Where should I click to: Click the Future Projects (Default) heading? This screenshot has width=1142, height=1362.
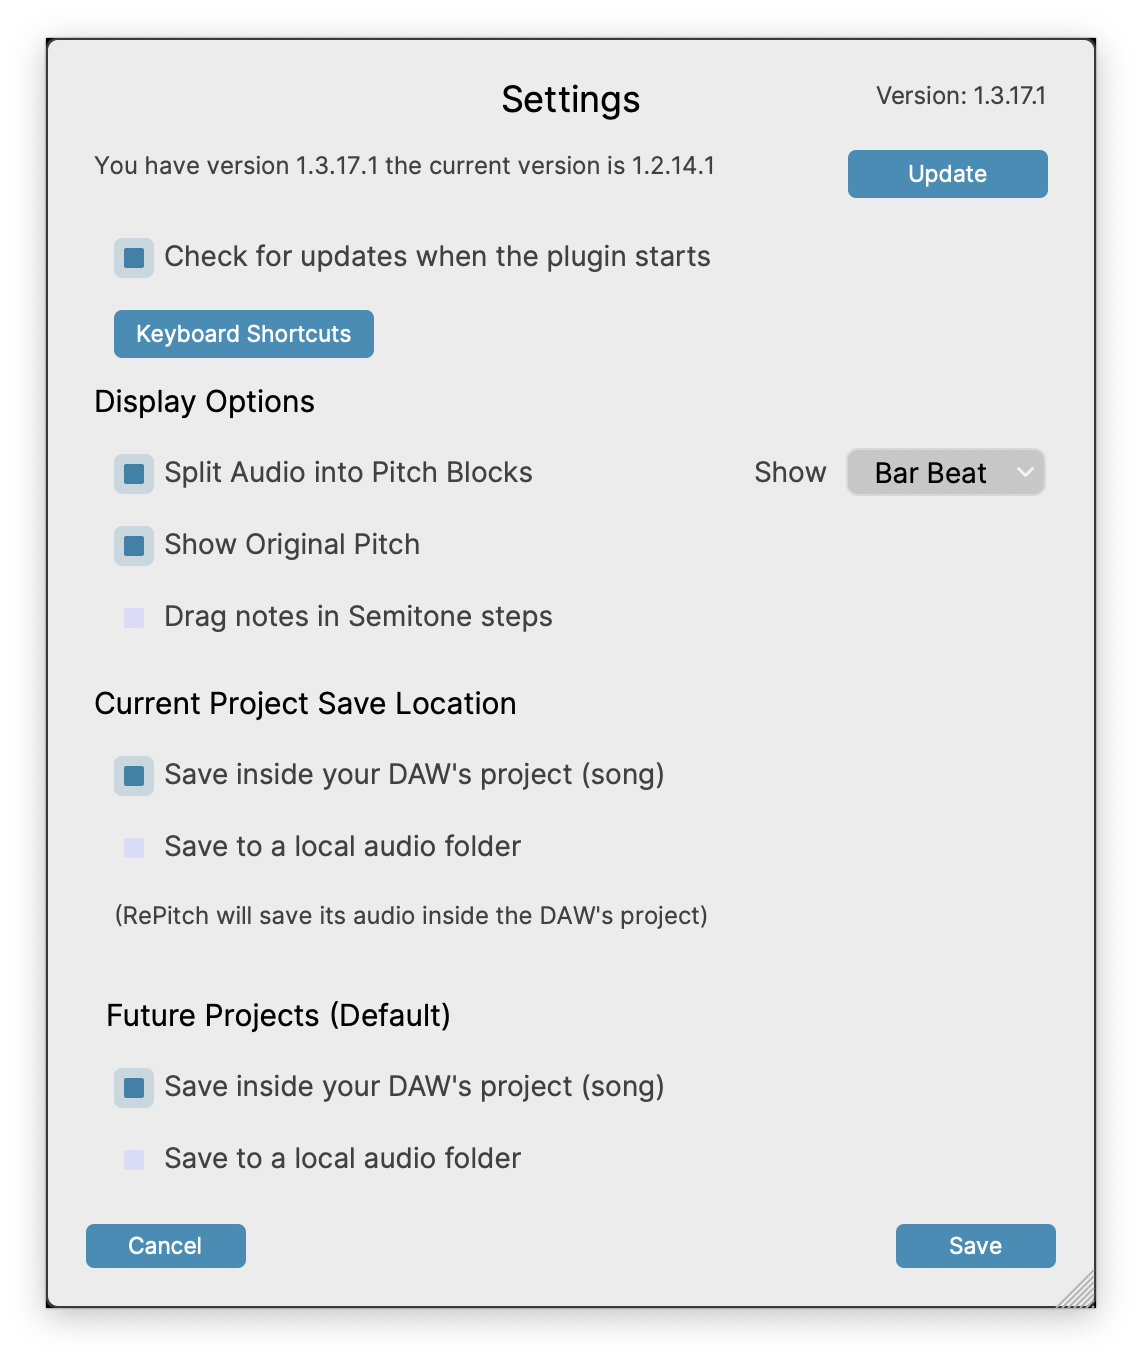pyautogui.click(x=278, y=1016)
